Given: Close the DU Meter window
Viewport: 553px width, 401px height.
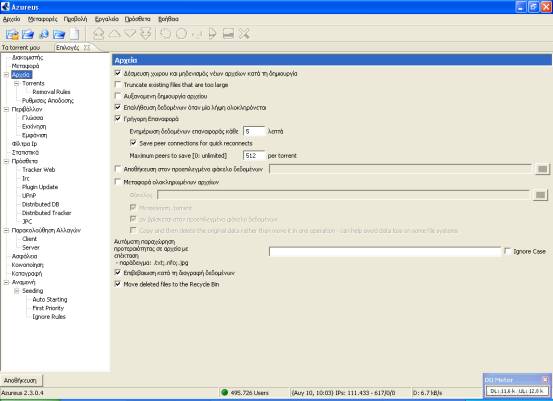Looking at the screenshot, I should point(545,379).
